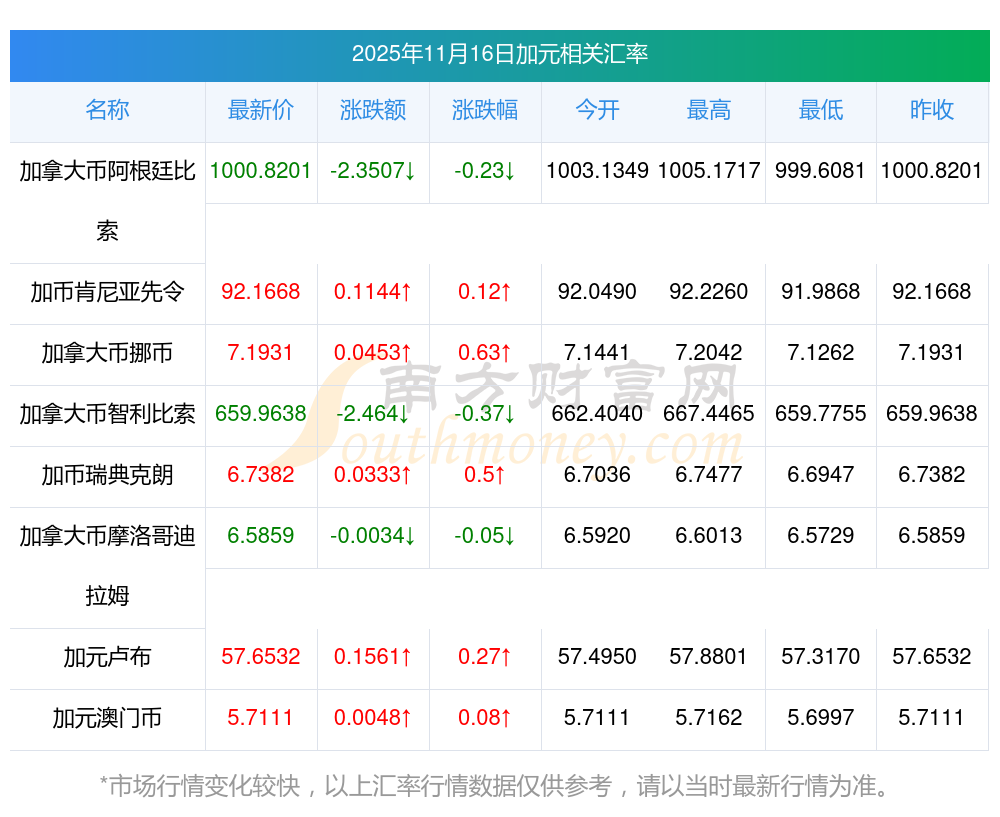Open the 加币肯尼亚先令 currency pair
Viewport: 1000px width, 817px height.
tap(107, 292)
